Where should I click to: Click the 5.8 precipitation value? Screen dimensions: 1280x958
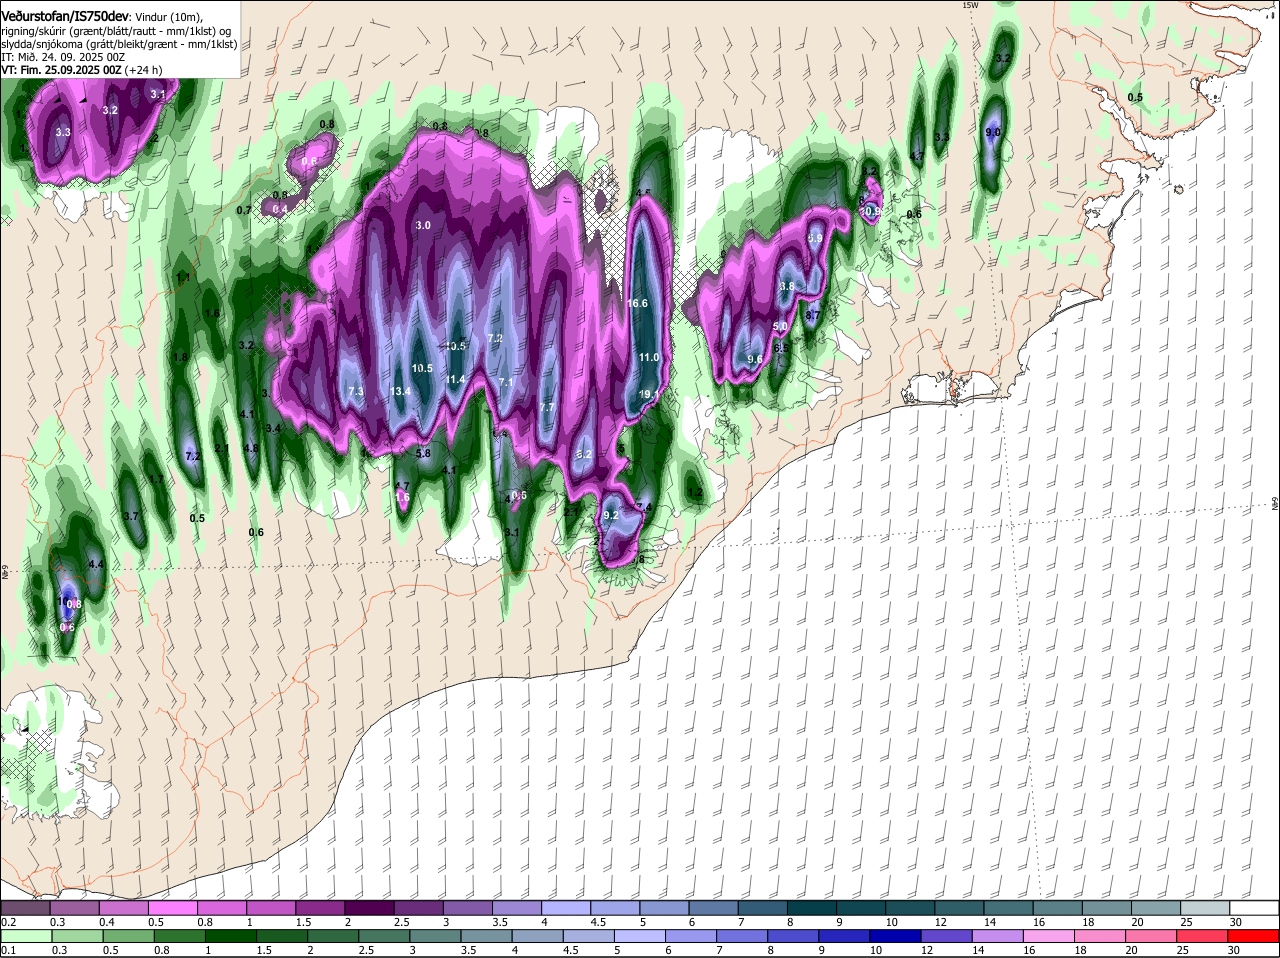[423, 453]
